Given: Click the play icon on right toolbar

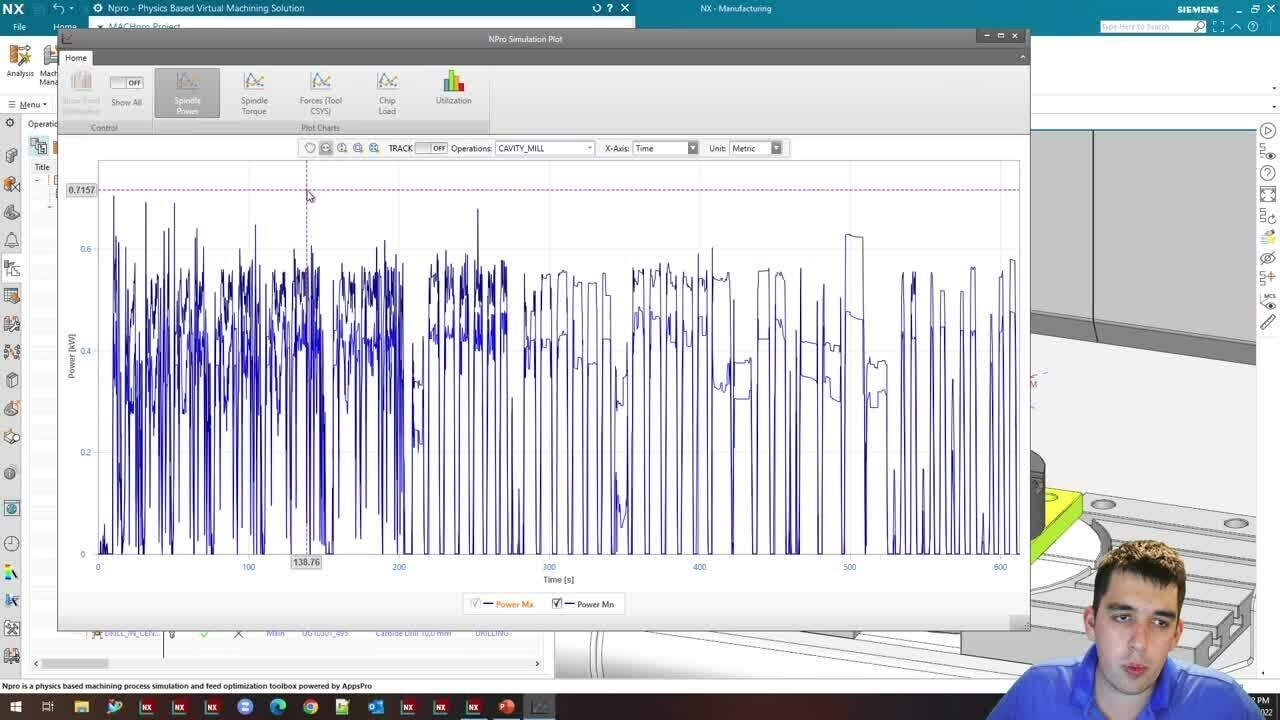Looking at the screenshot, I should 1268,131.
